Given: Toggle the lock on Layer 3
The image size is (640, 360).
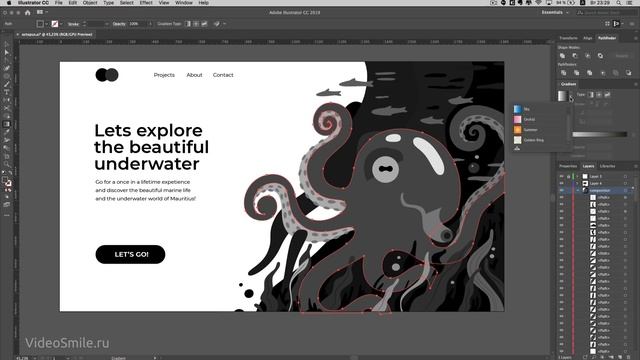Looking at the screenshot, I should [x=568, y=176].
